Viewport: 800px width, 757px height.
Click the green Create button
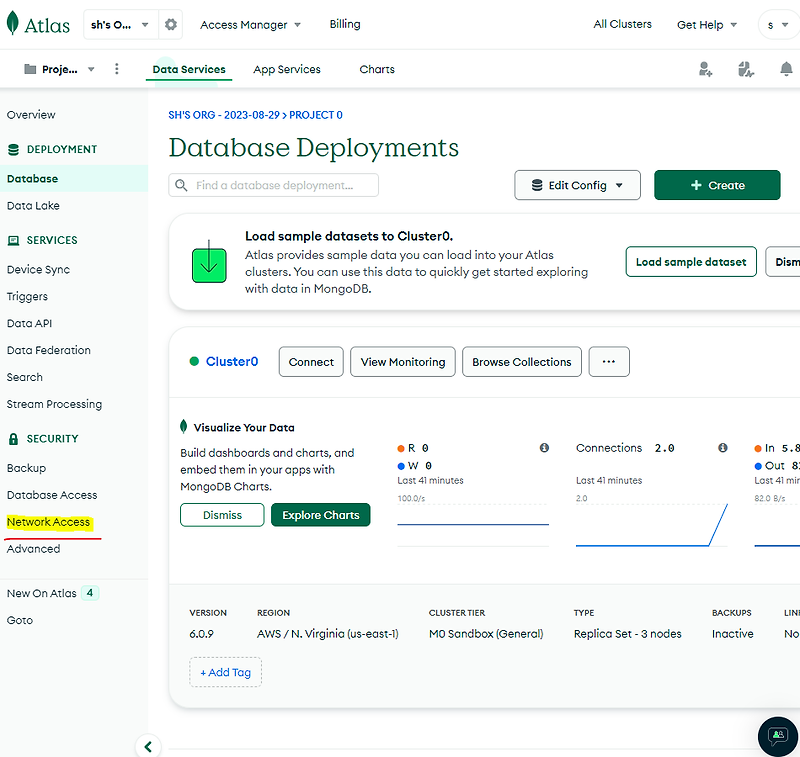tap(717, 185)
